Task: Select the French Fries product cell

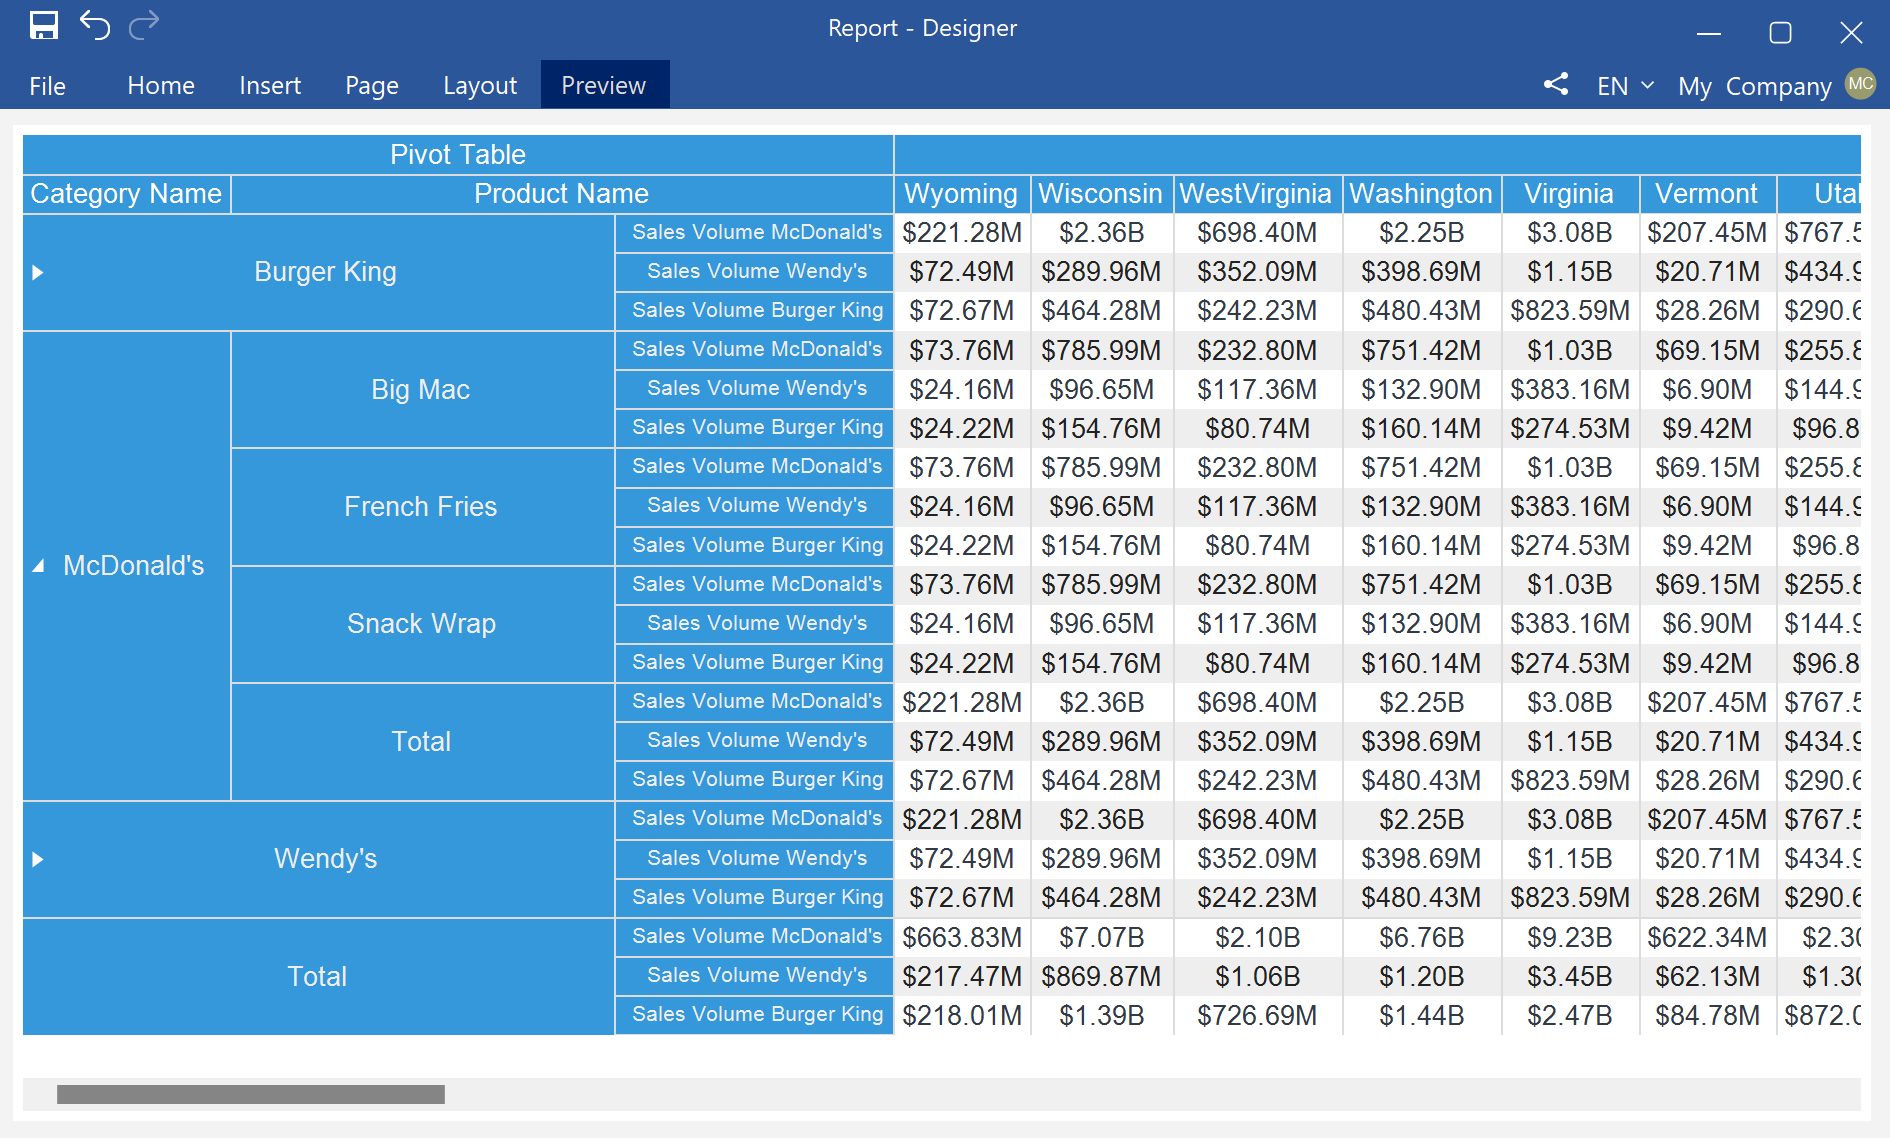Action: coord(421,507)
